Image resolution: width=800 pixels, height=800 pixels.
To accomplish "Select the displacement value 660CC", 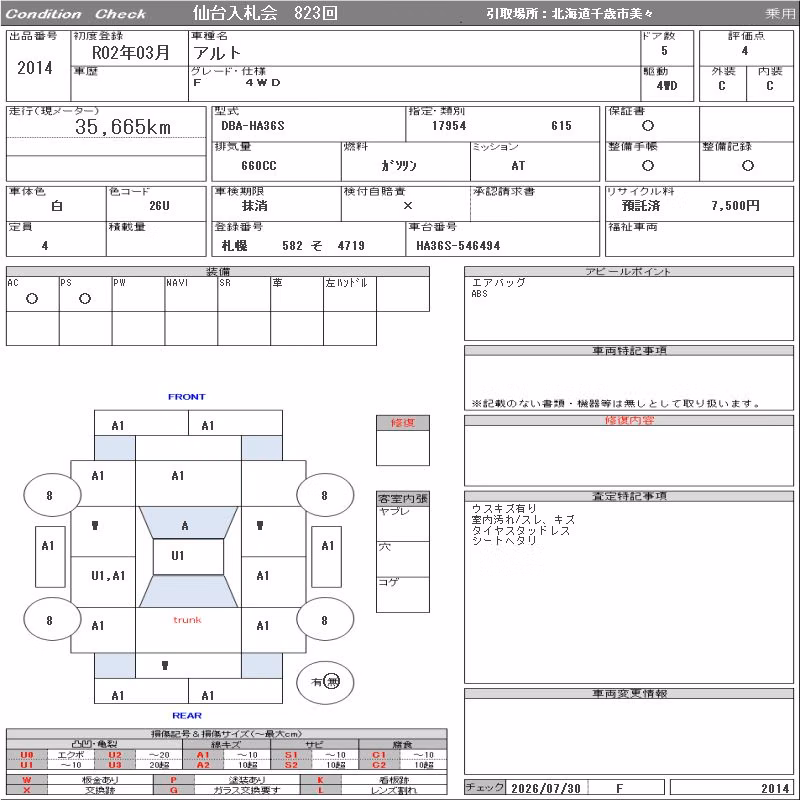I will click(x=259, y=166).
